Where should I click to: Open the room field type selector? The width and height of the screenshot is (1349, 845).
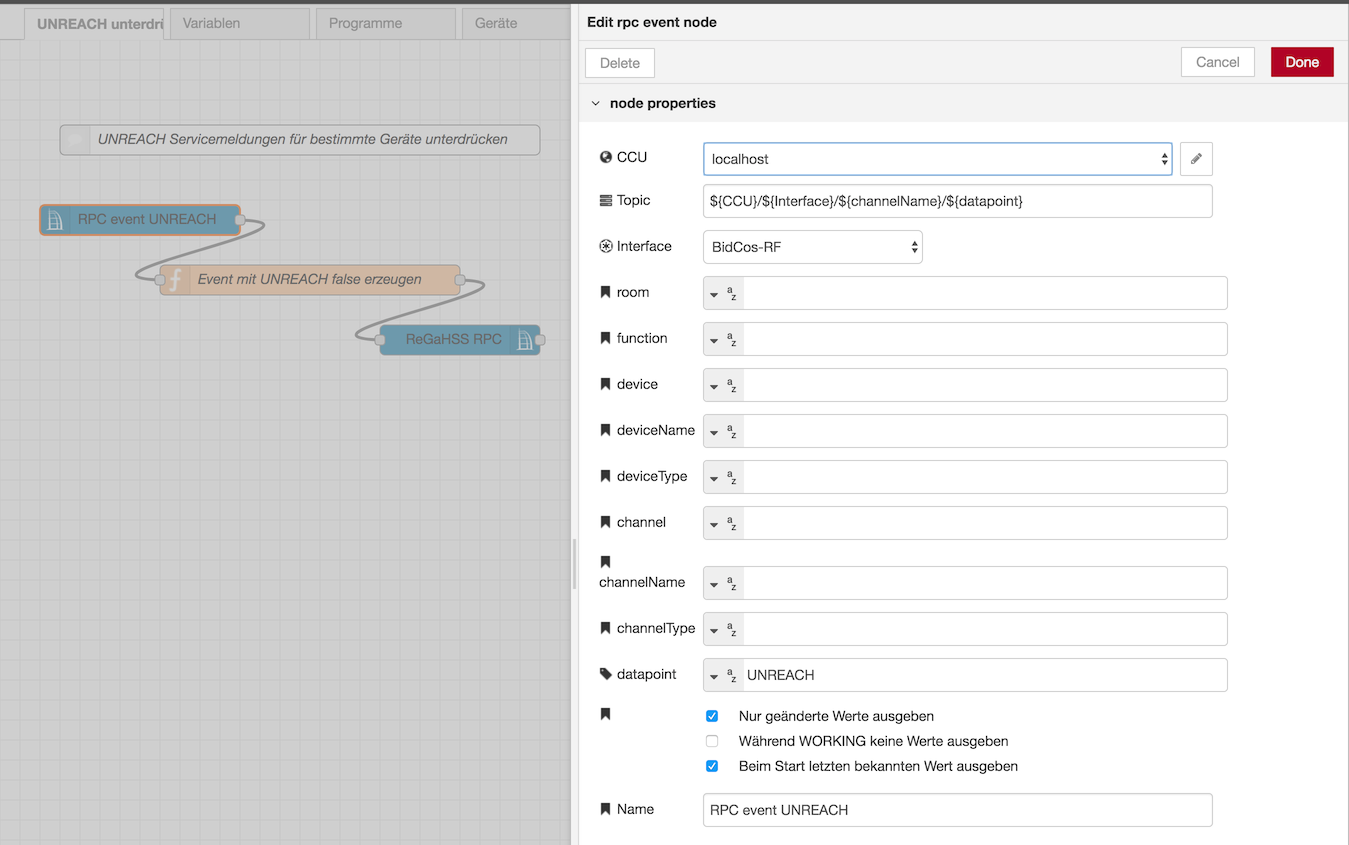click(723, 293)
